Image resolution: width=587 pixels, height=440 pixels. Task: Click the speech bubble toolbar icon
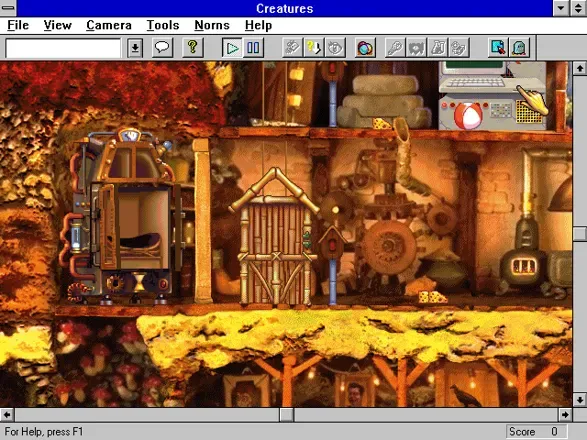pos(162,48)
